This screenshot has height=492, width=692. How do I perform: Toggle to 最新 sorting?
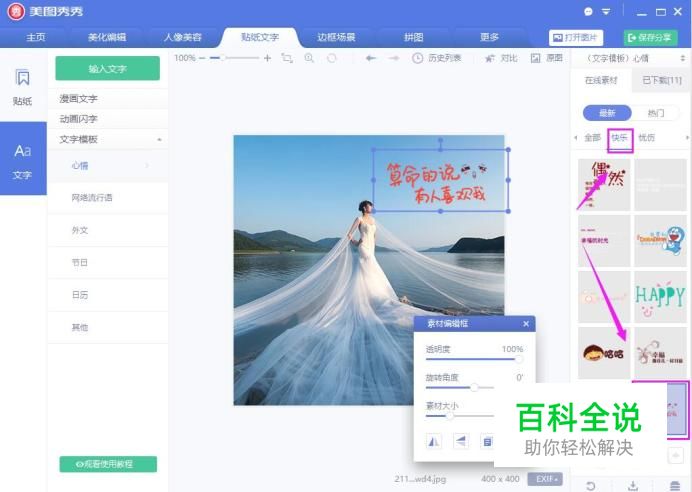click(x=607, y=113)
